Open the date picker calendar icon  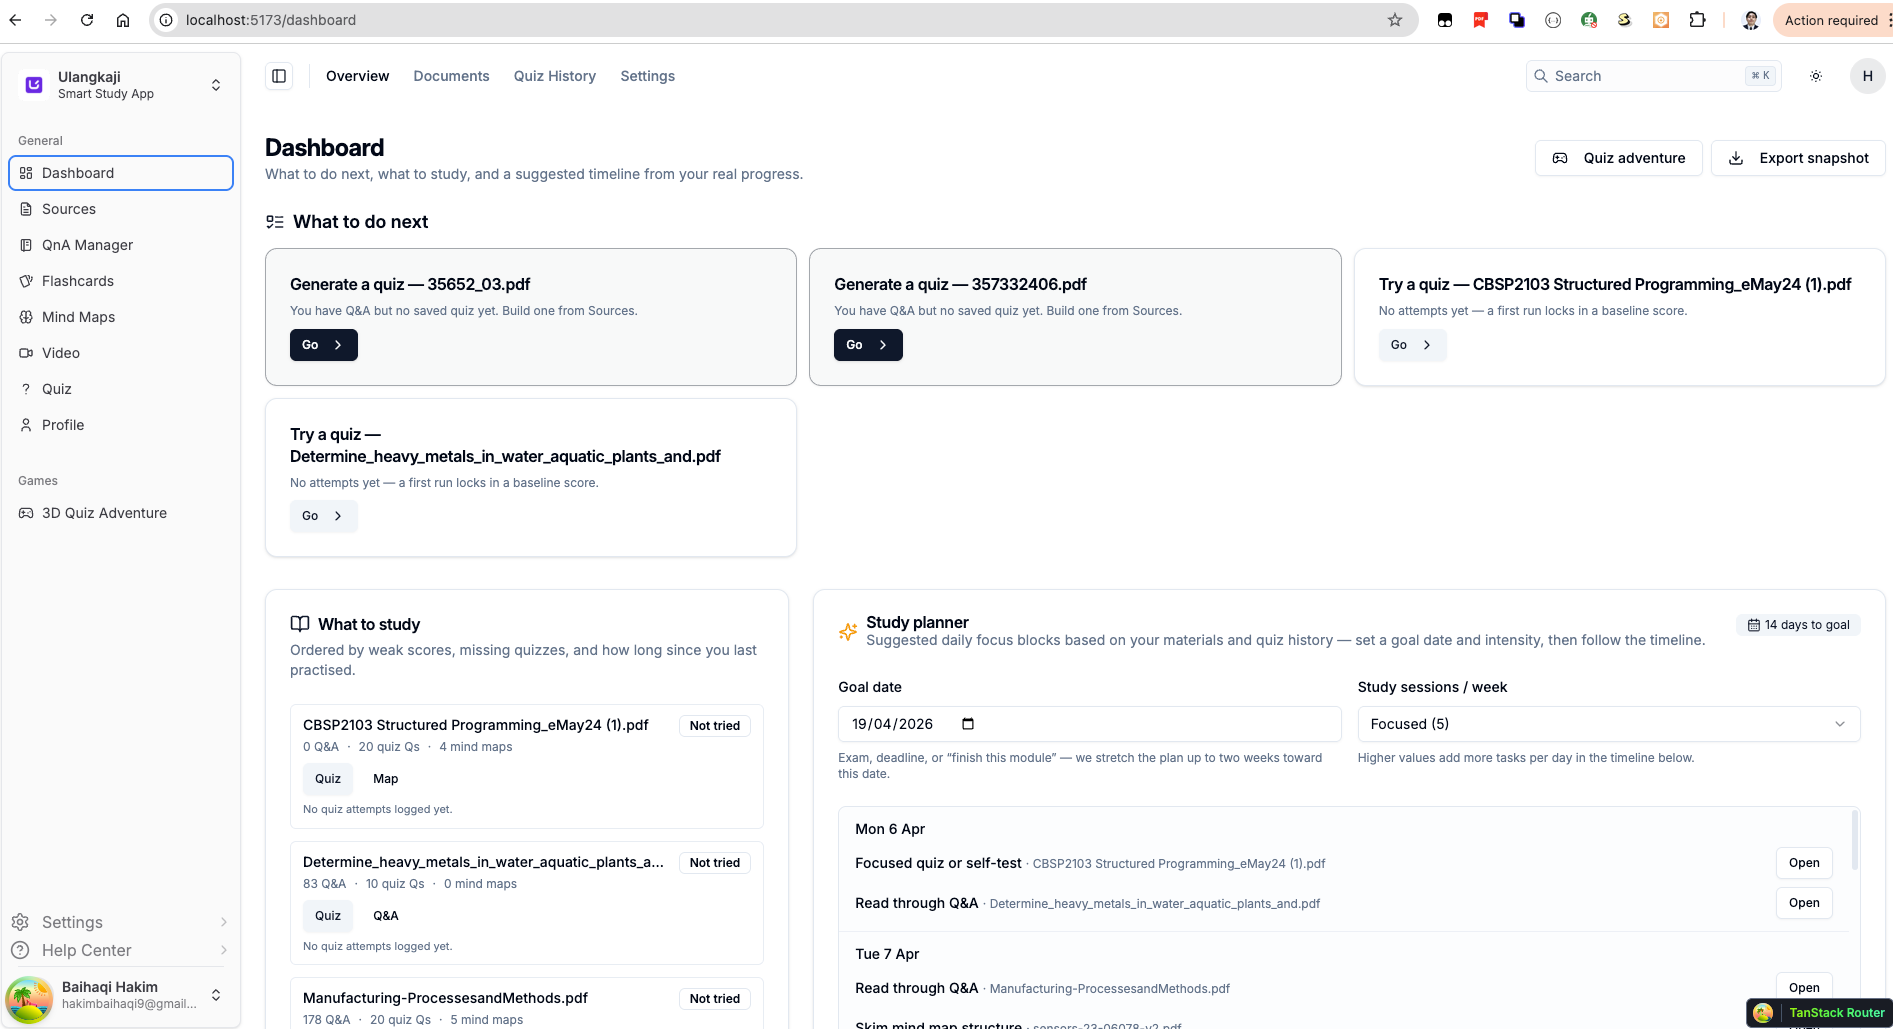point(967,724)
